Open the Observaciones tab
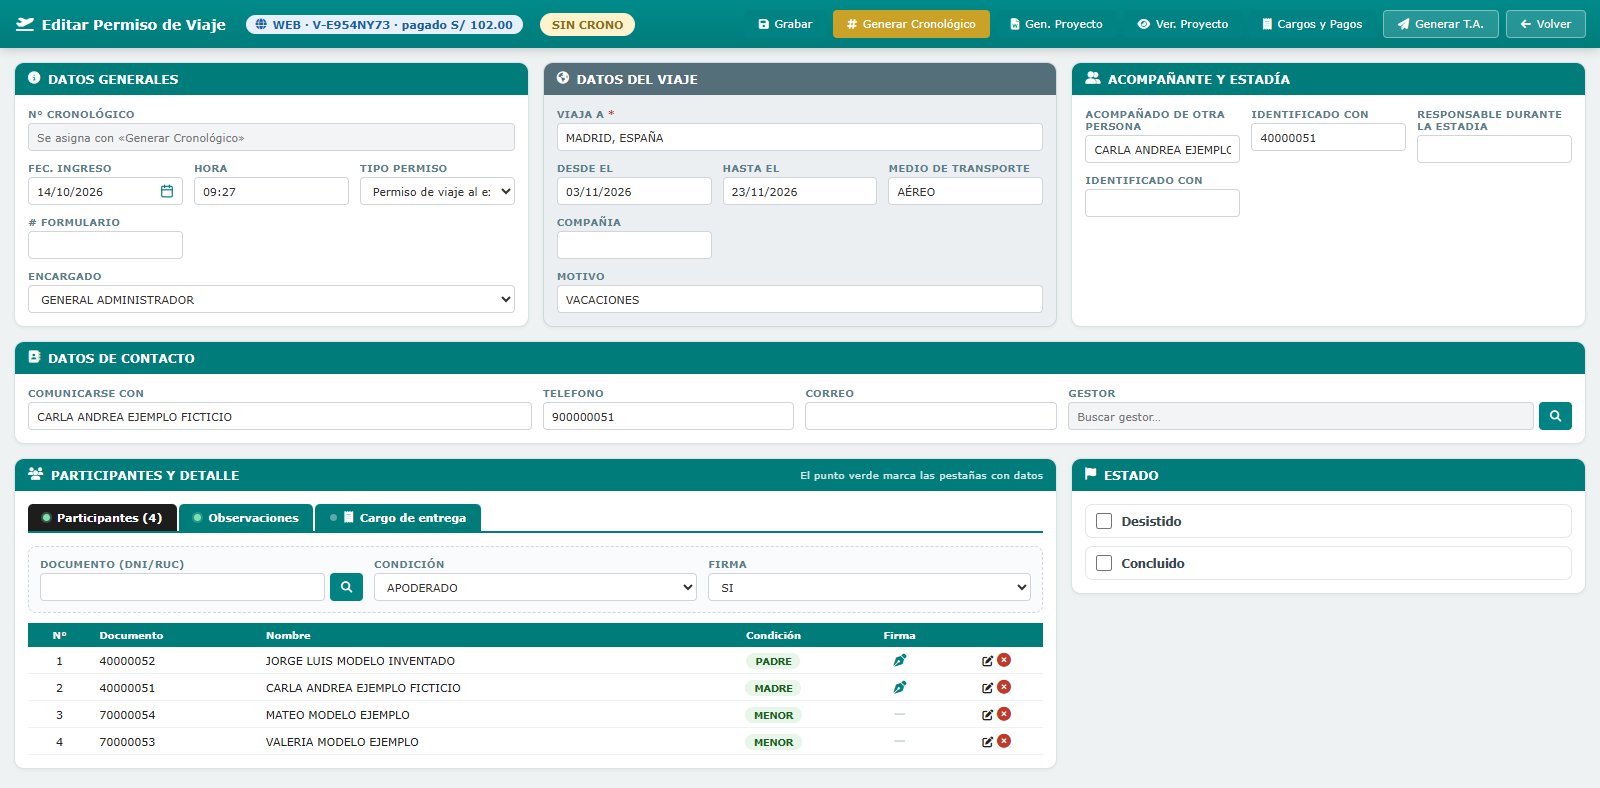1600x788 pixels. [246, 518]
